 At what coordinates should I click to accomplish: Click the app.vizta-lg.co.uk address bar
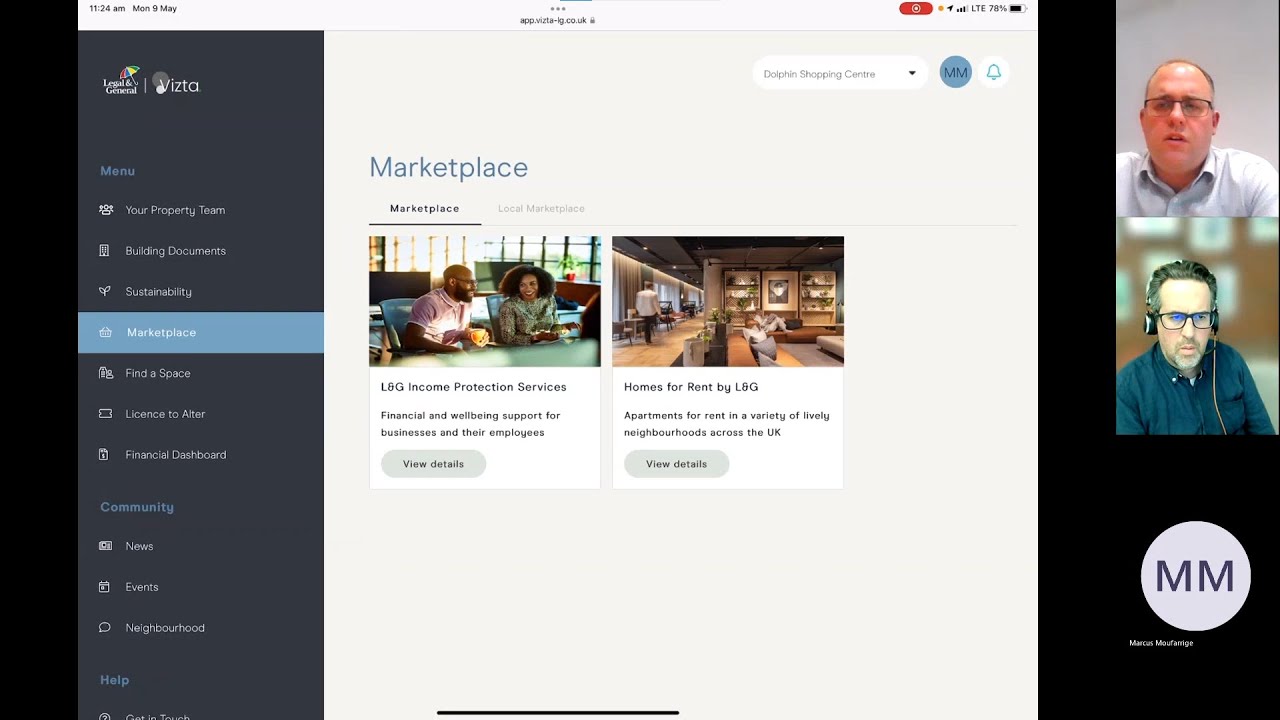558,20
